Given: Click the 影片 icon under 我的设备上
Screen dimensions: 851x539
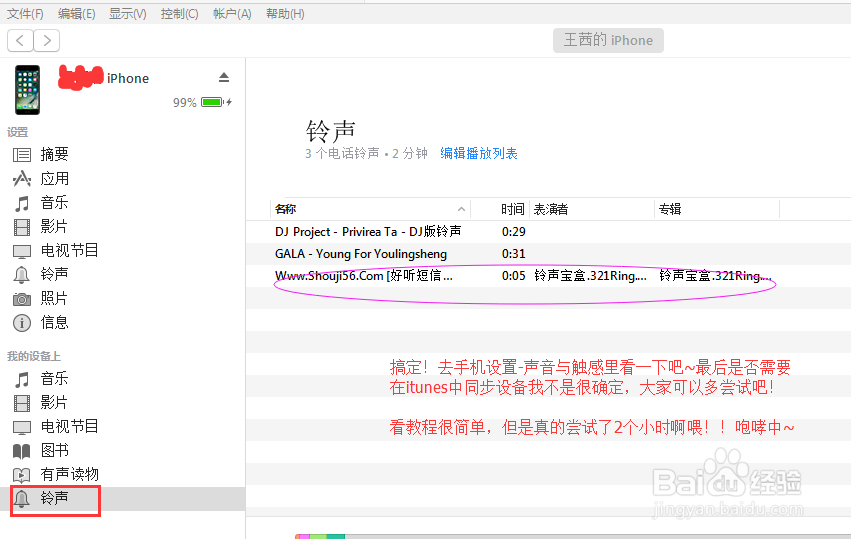Looking at the screenshot, I should (22, 403).
